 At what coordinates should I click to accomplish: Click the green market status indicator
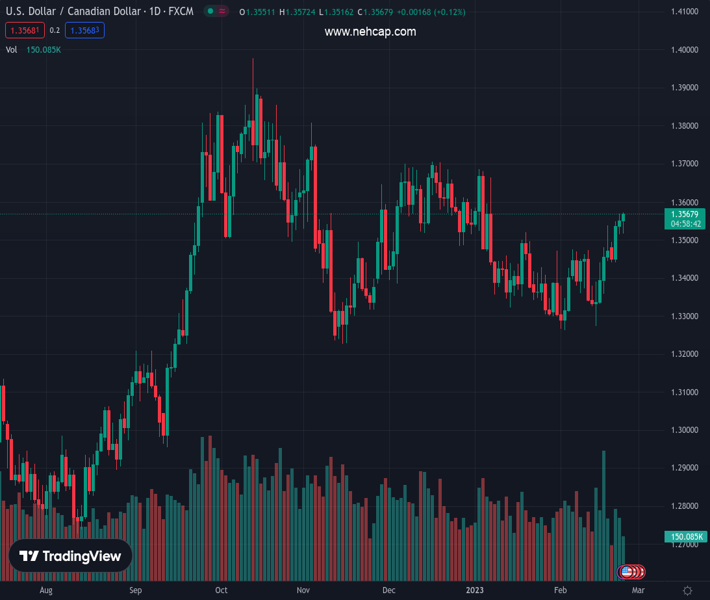click(x=211, y=12)
